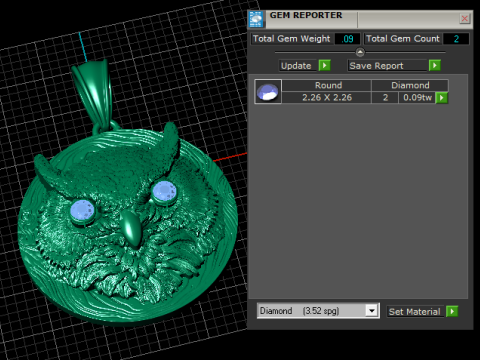This screenshot has width=480, height=360.
Task: Click the Gem Reporter logo icon
Action: [256, 19]
